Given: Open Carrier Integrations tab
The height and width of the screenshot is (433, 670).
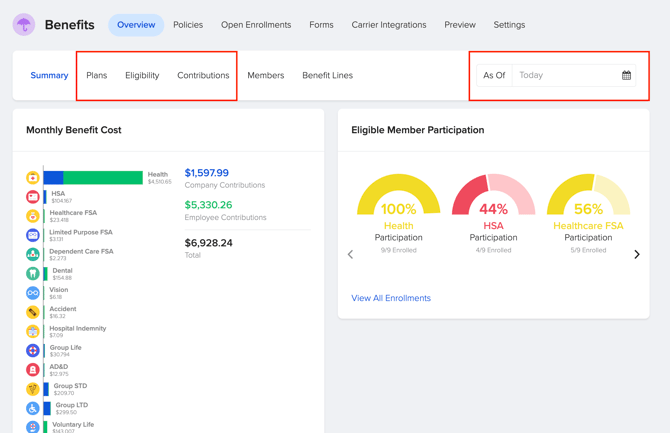Looking at the screenshot, I should tap(388, 25).
